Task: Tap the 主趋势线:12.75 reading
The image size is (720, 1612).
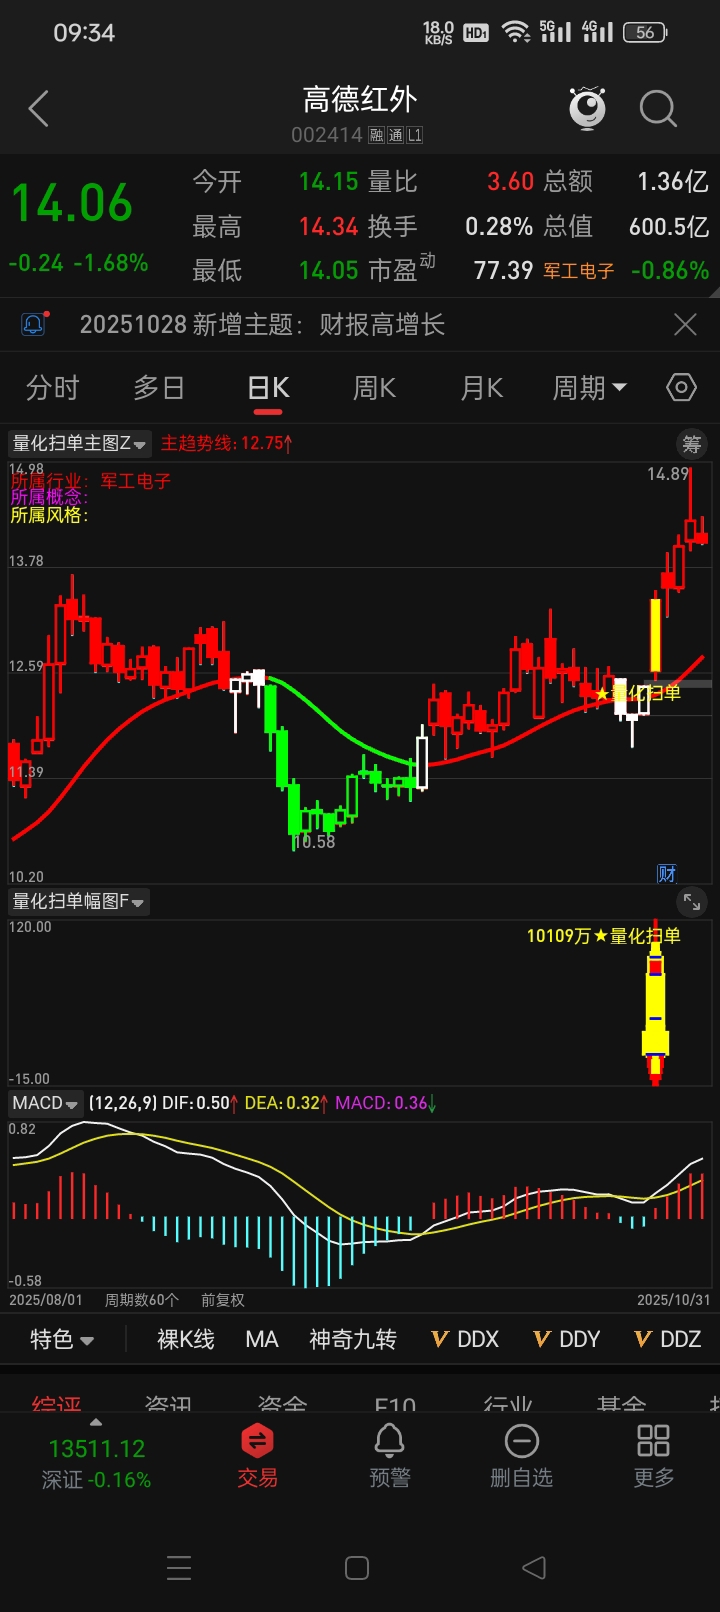Action: [x=227, y=443]
